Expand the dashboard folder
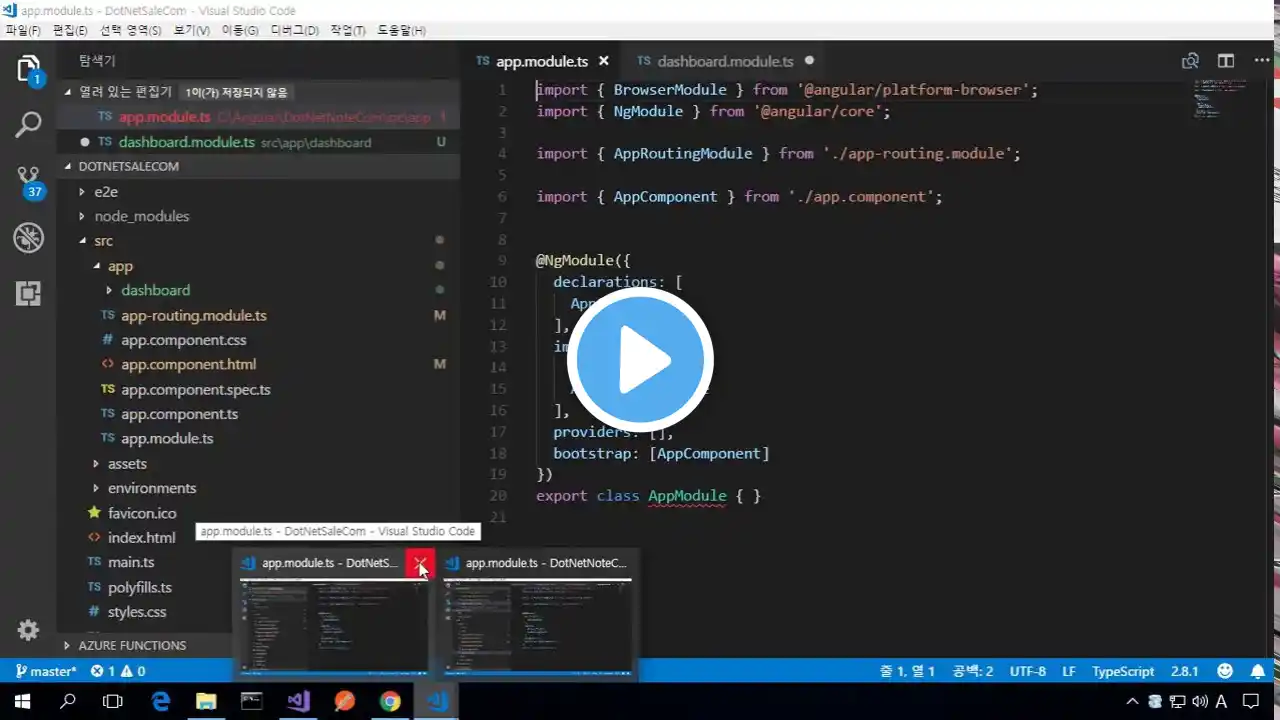This screenshot has height=720, width=1280. [x=155, y=290]
